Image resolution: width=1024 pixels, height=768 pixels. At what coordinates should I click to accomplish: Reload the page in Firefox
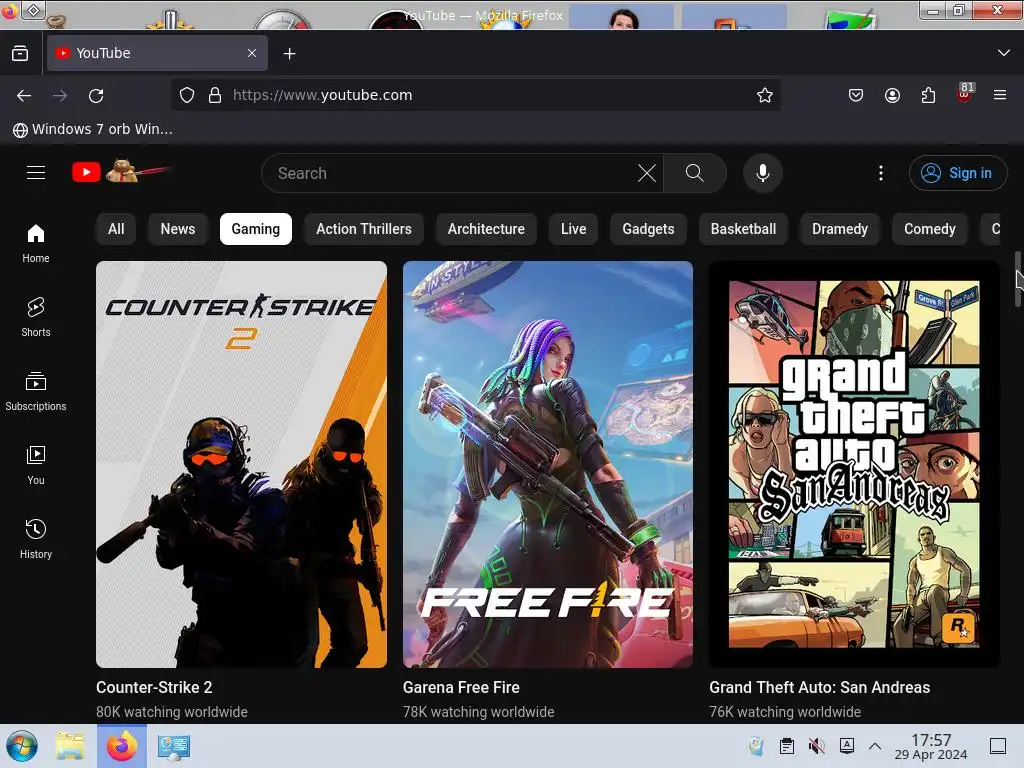(x=96, y=95)
